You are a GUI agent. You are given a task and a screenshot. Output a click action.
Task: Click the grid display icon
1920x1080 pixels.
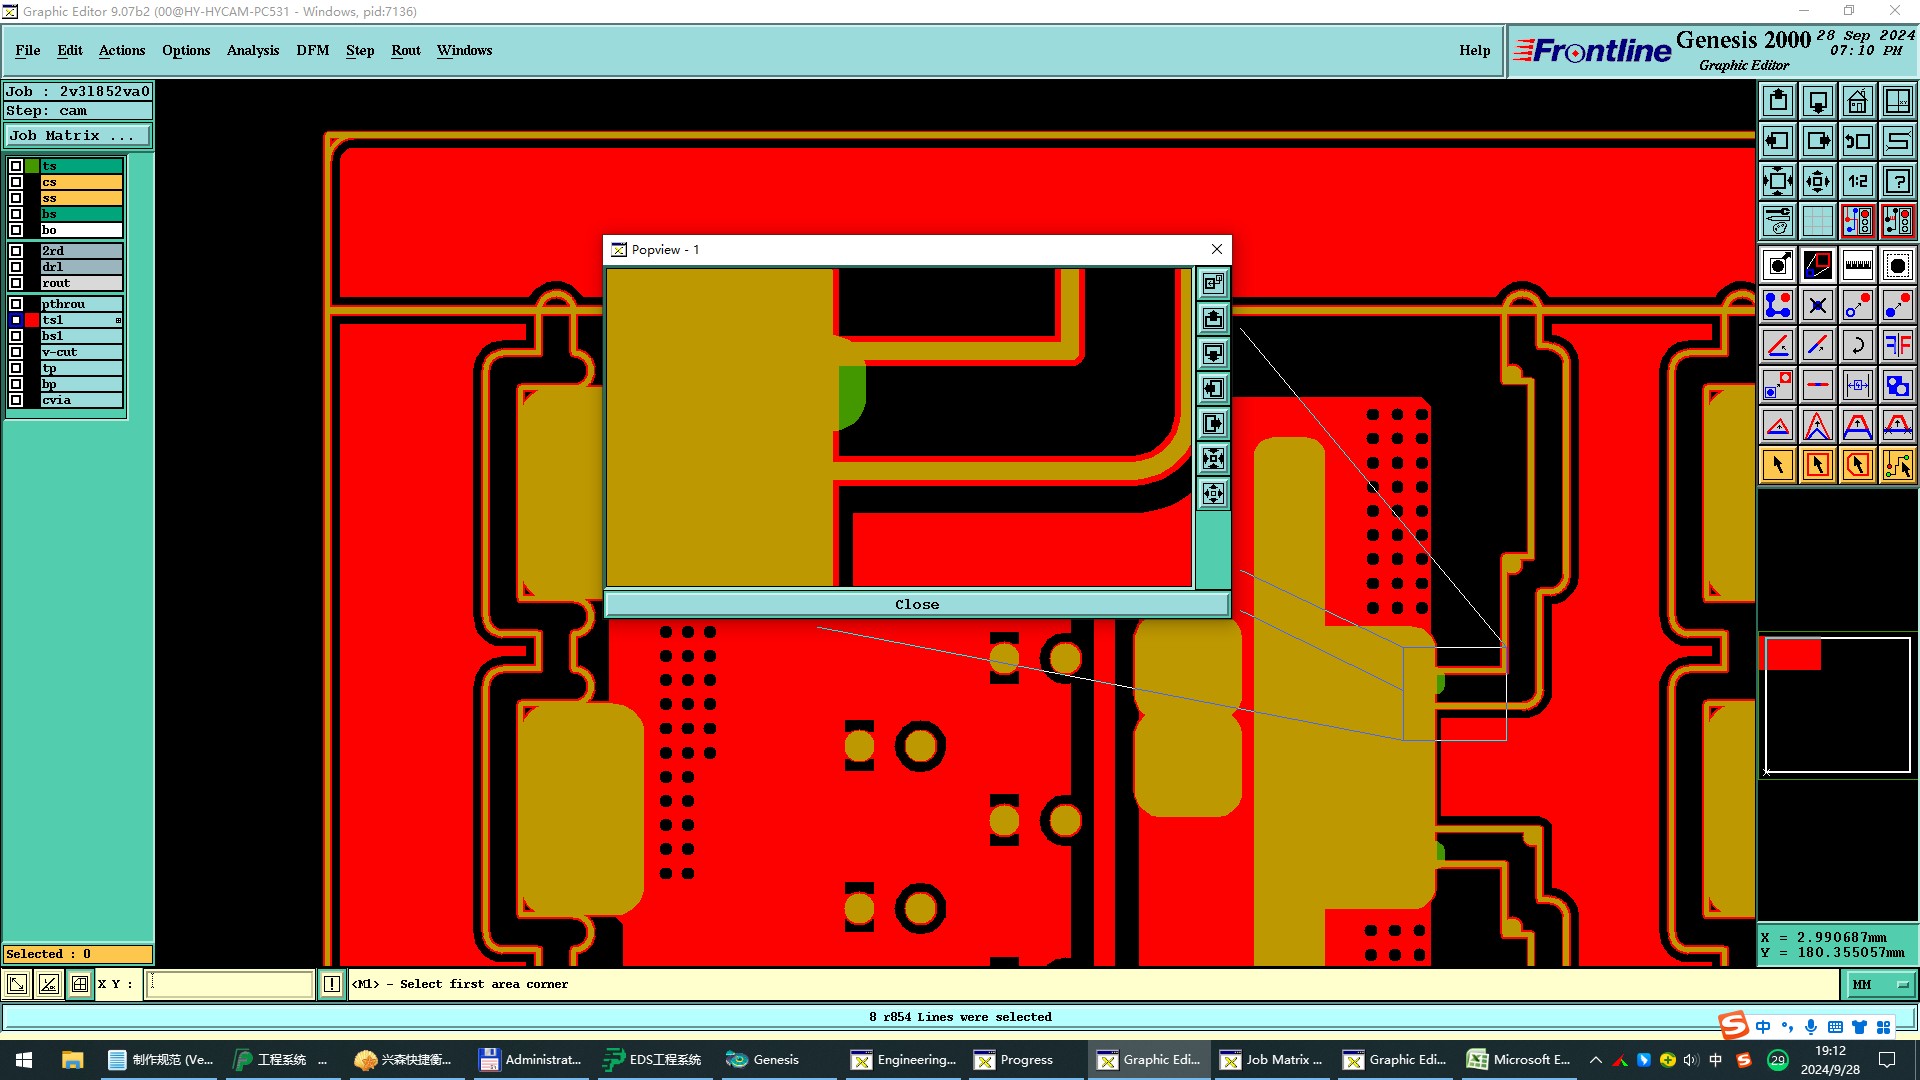click(x=1817, y=221)
